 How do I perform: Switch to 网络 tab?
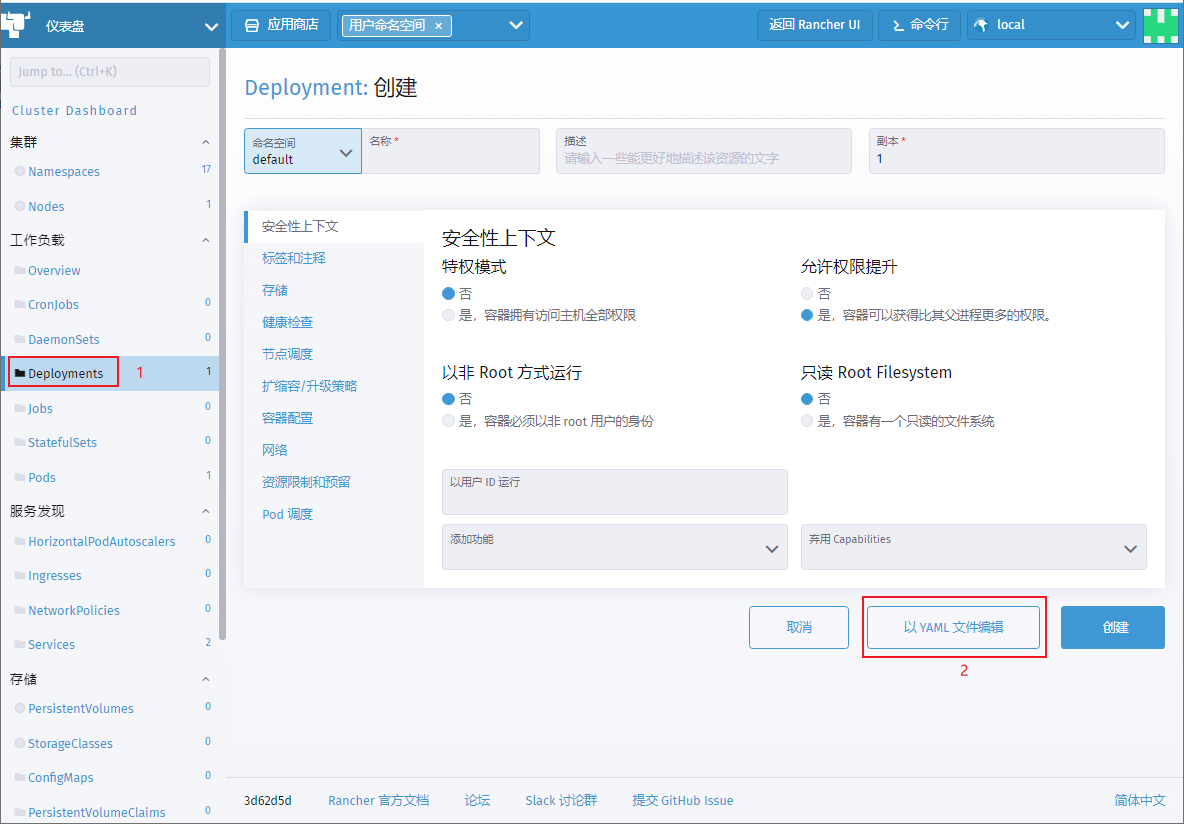tap(275, 449)
